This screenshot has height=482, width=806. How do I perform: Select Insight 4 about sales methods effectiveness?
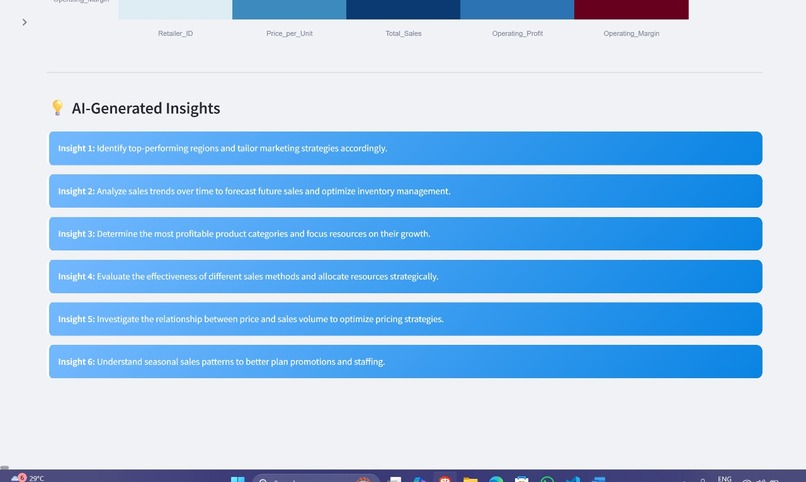pyautogui.click(x=406, y=276)
